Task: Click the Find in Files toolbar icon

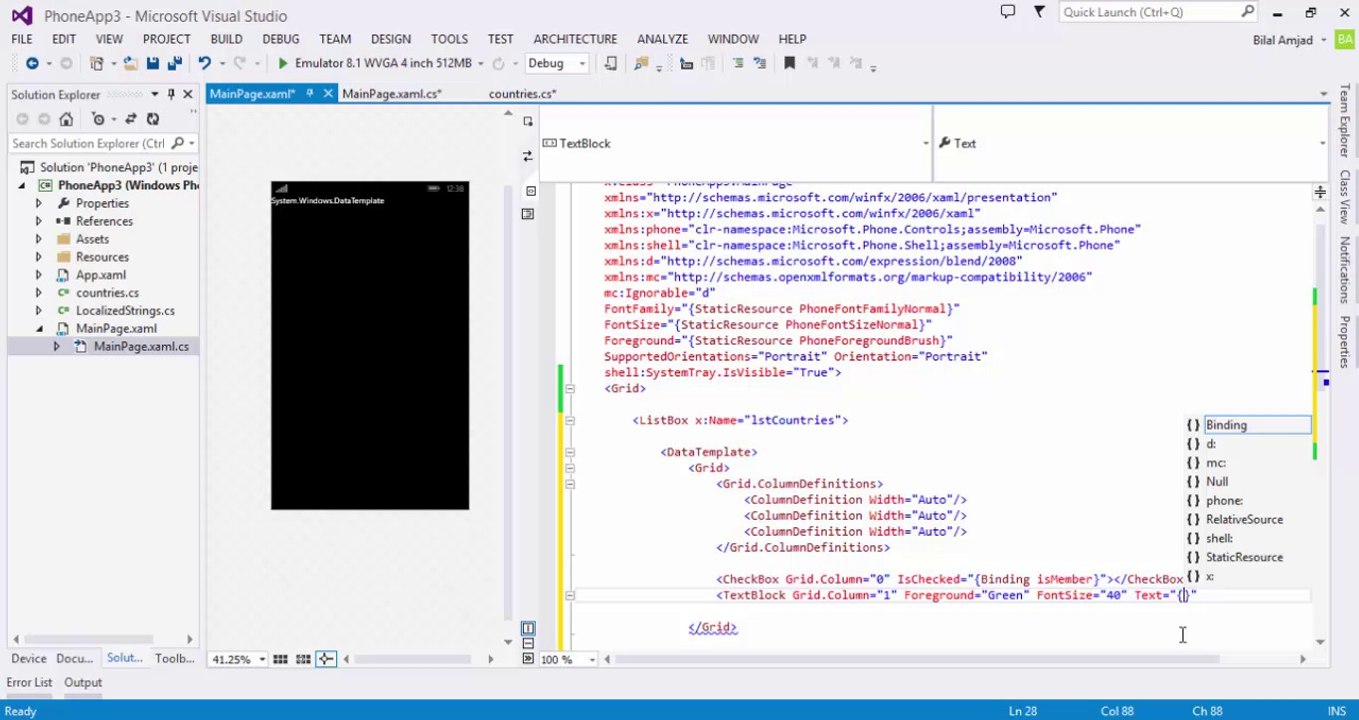Action: tap(640, 63)
